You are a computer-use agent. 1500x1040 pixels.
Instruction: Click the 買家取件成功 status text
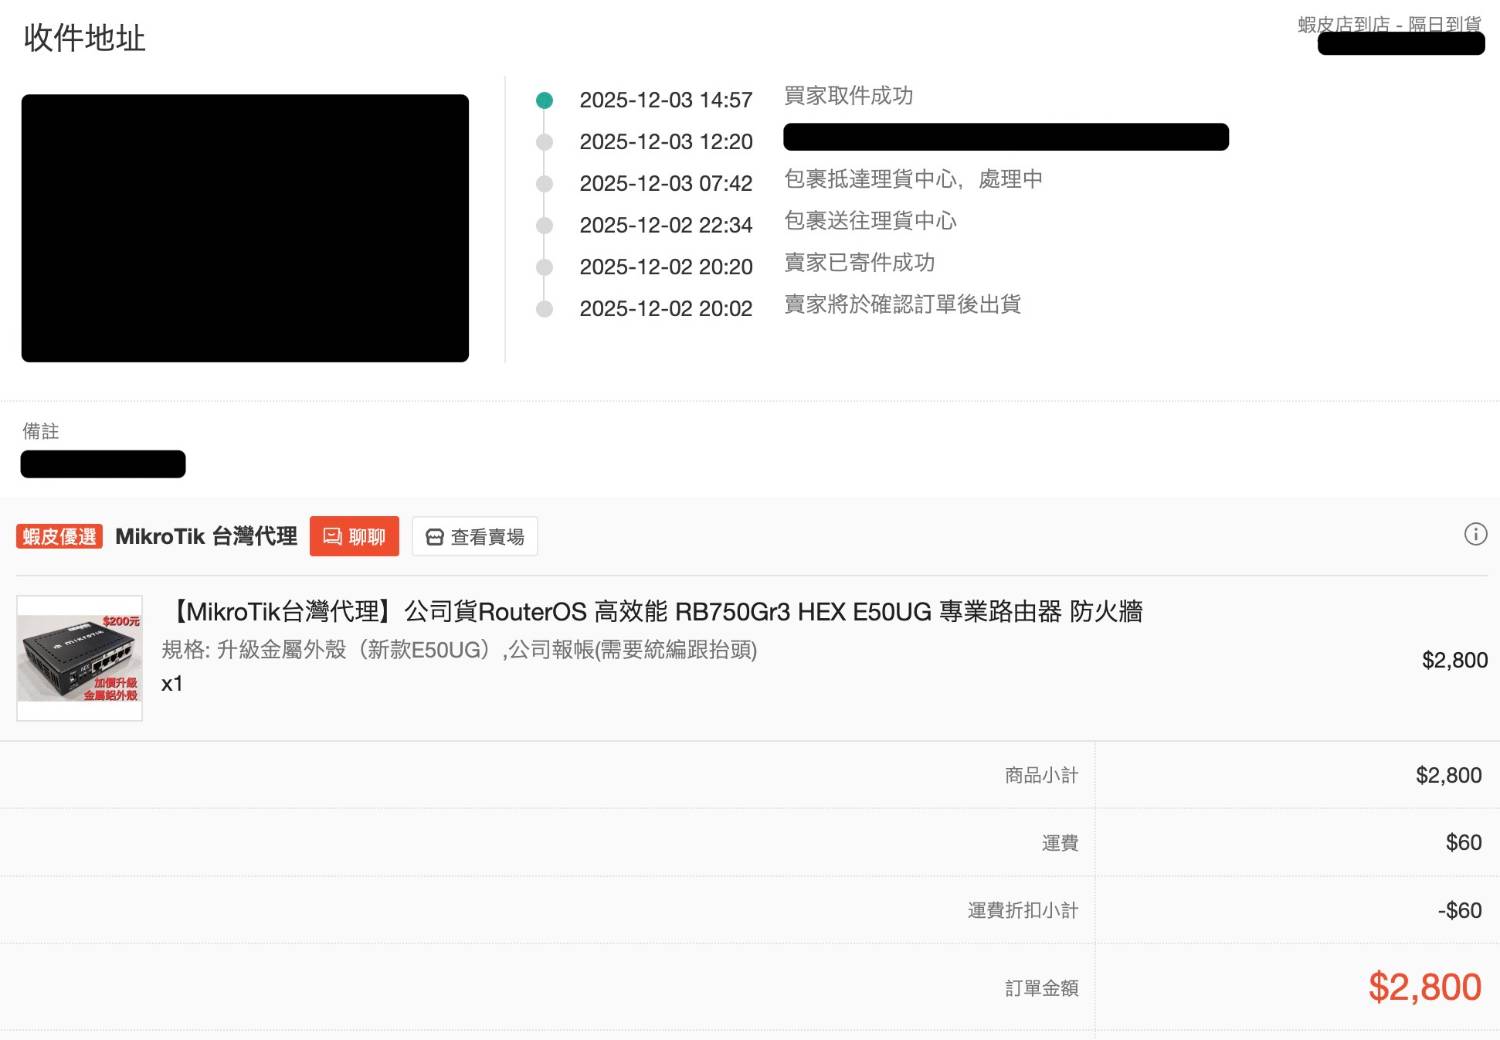pyautogui.click(x=848, y=96)
